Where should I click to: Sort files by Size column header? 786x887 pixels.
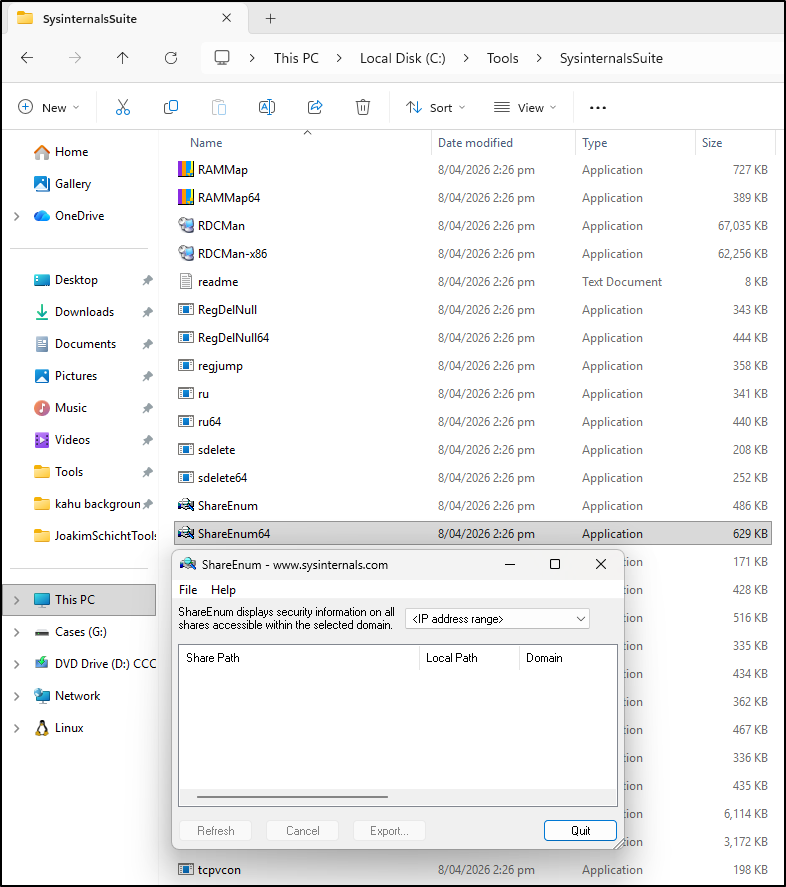[x=735, y=143]
